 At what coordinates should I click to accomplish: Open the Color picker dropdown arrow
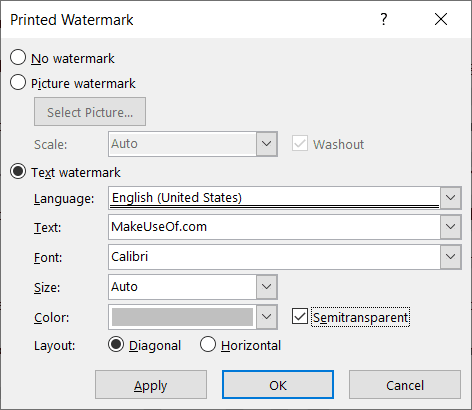[266, 316]
